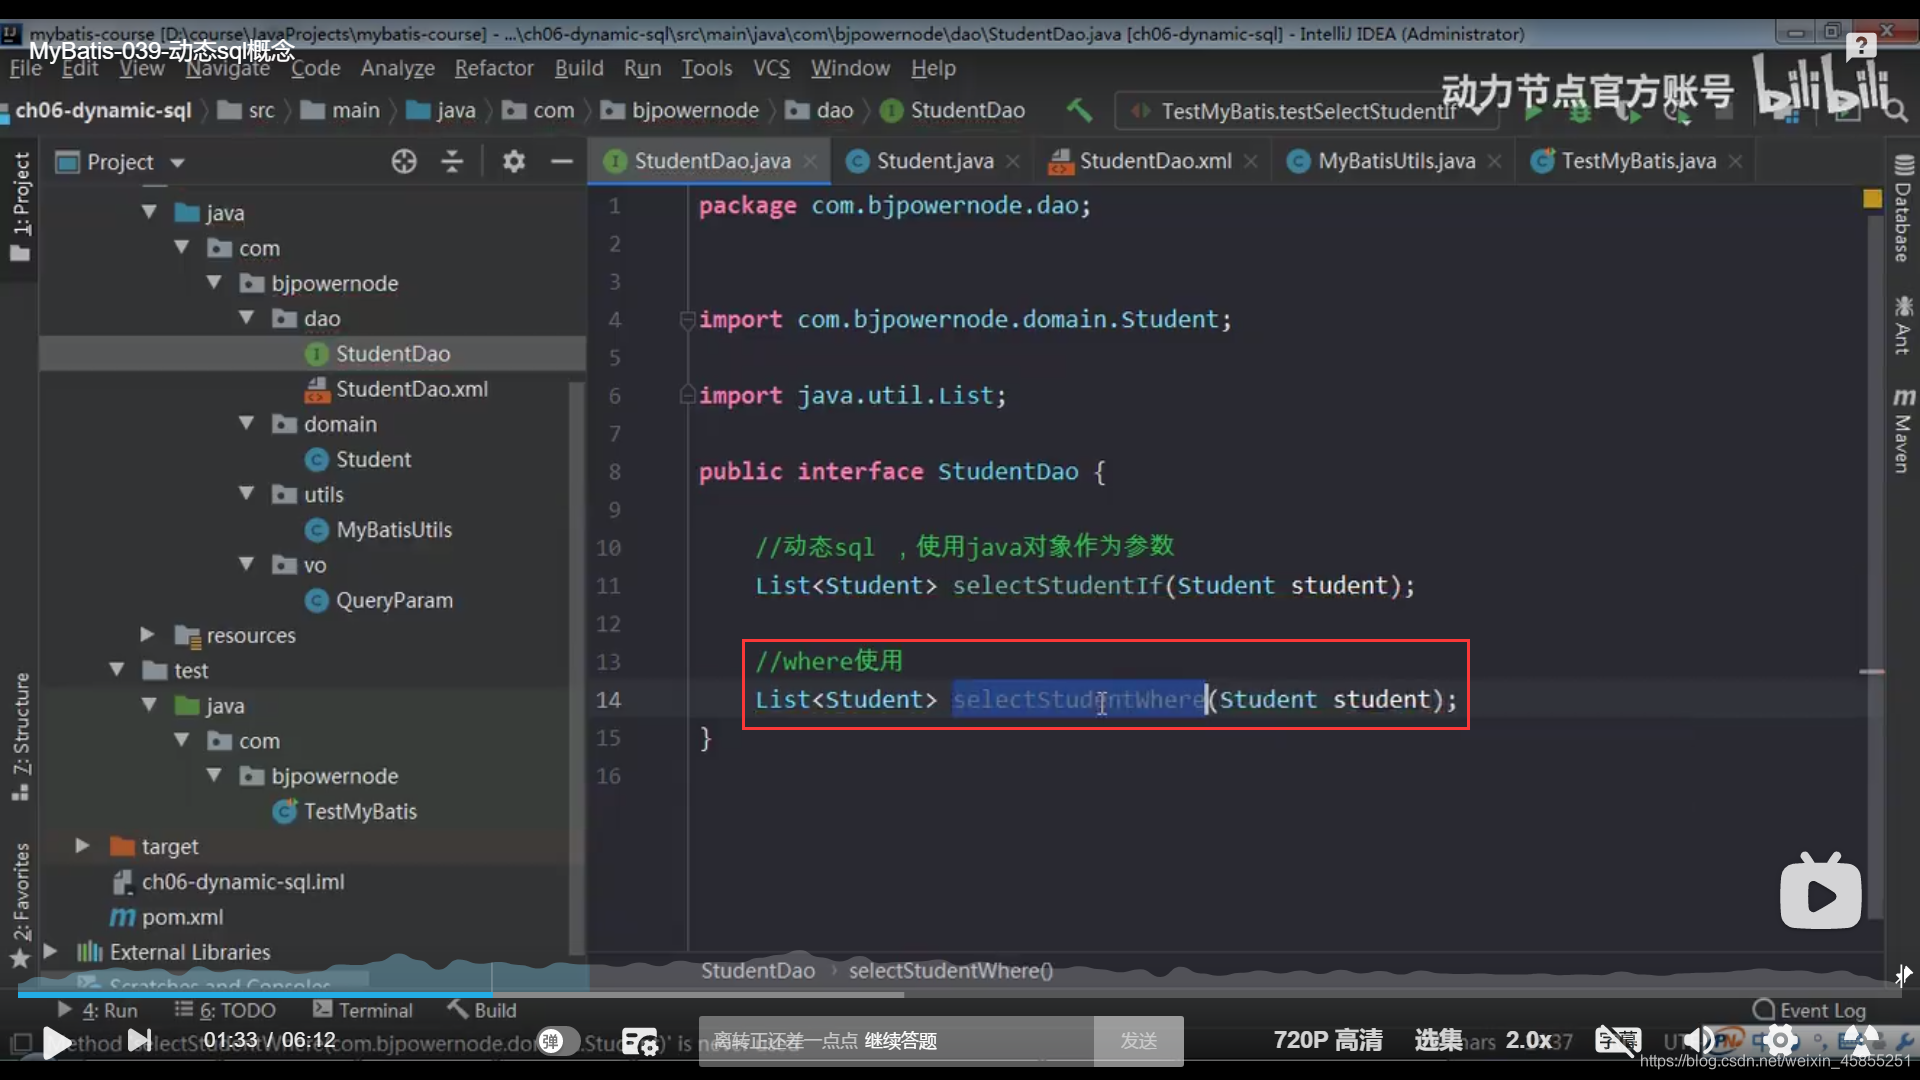Screen dimensions: 1920x1080
Task: Expand the target folder
Action: pyautogui.click(x=83, y=846)
